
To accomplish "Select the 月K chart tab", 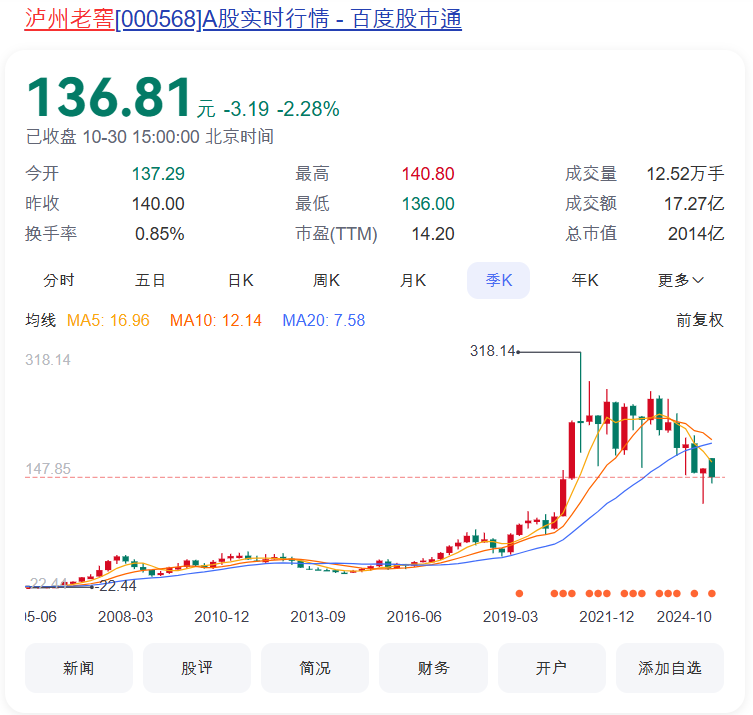I will [x=413, y=280].
